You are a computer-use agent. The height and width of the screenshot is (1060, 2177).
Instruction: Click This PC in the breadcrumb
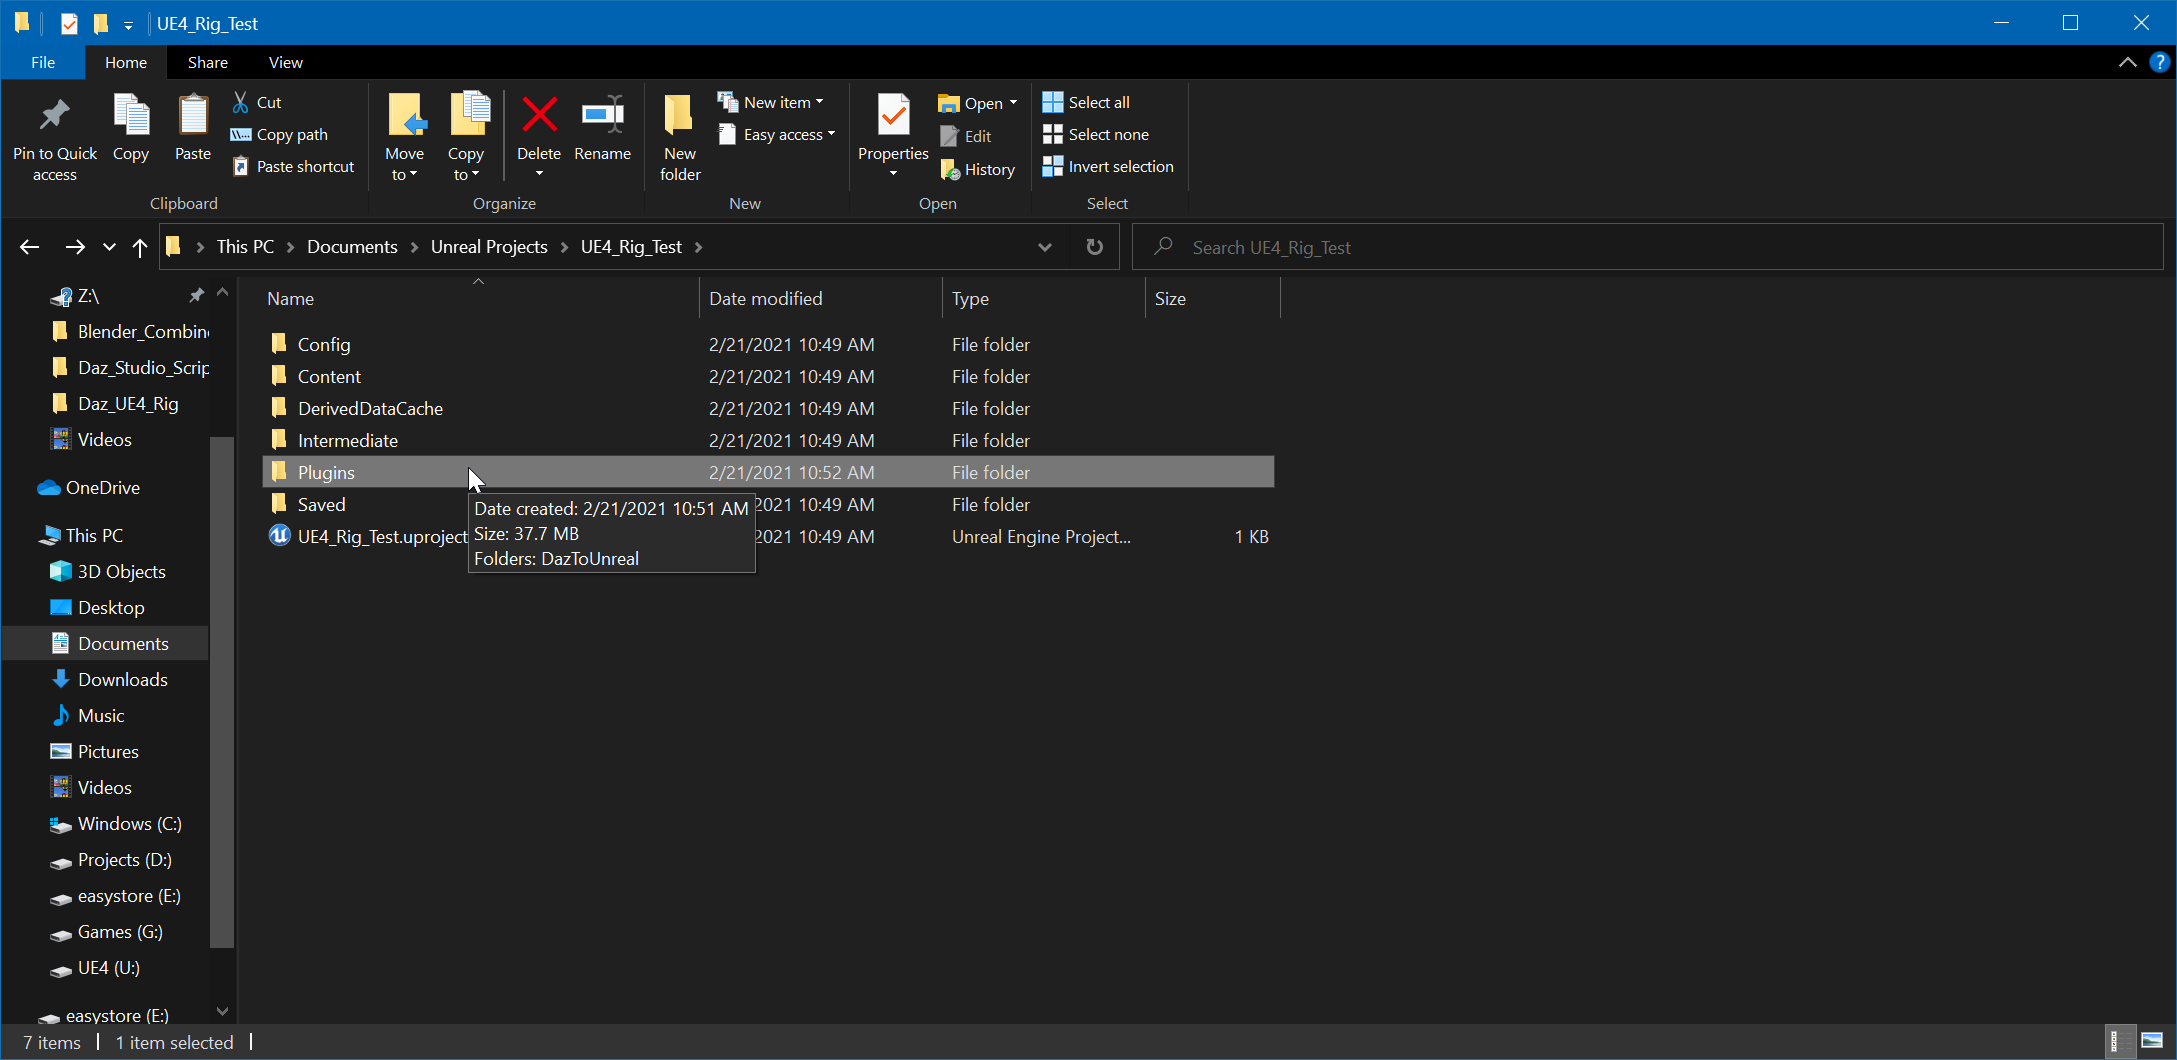point(245,247)
